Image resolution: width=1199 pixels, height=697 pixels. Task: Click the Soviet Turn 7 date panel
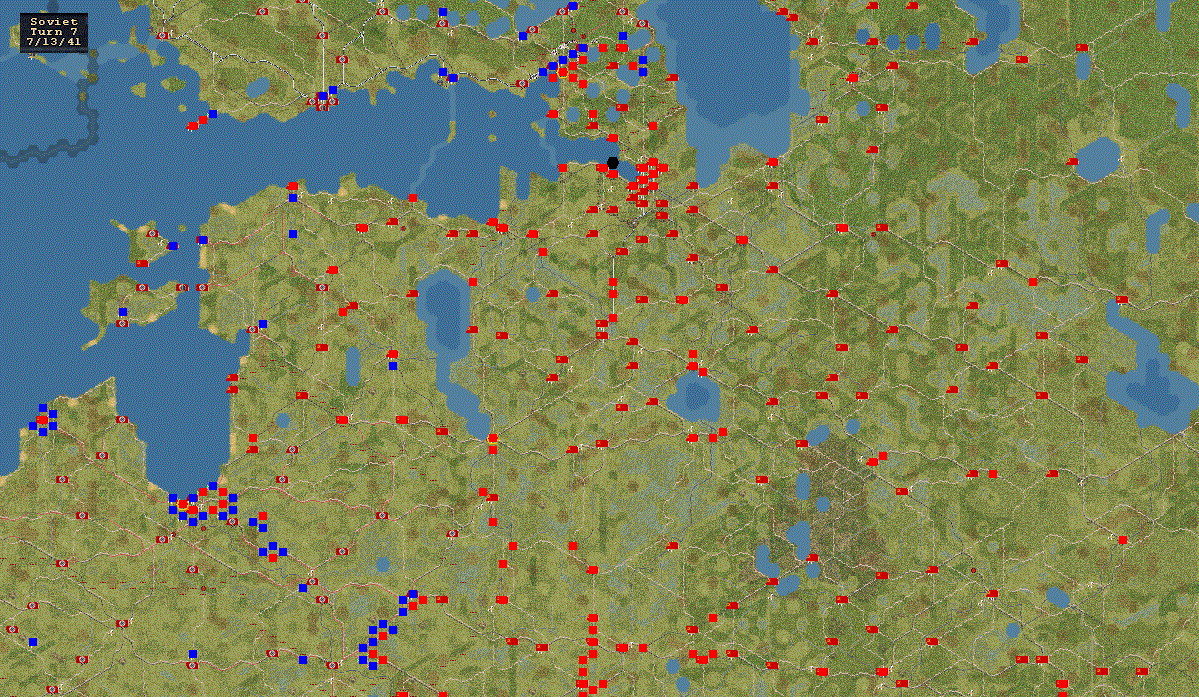coord(54,32)
